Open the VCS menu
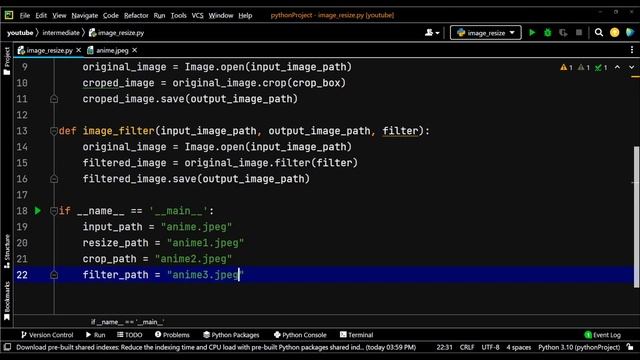 point(198,16)
